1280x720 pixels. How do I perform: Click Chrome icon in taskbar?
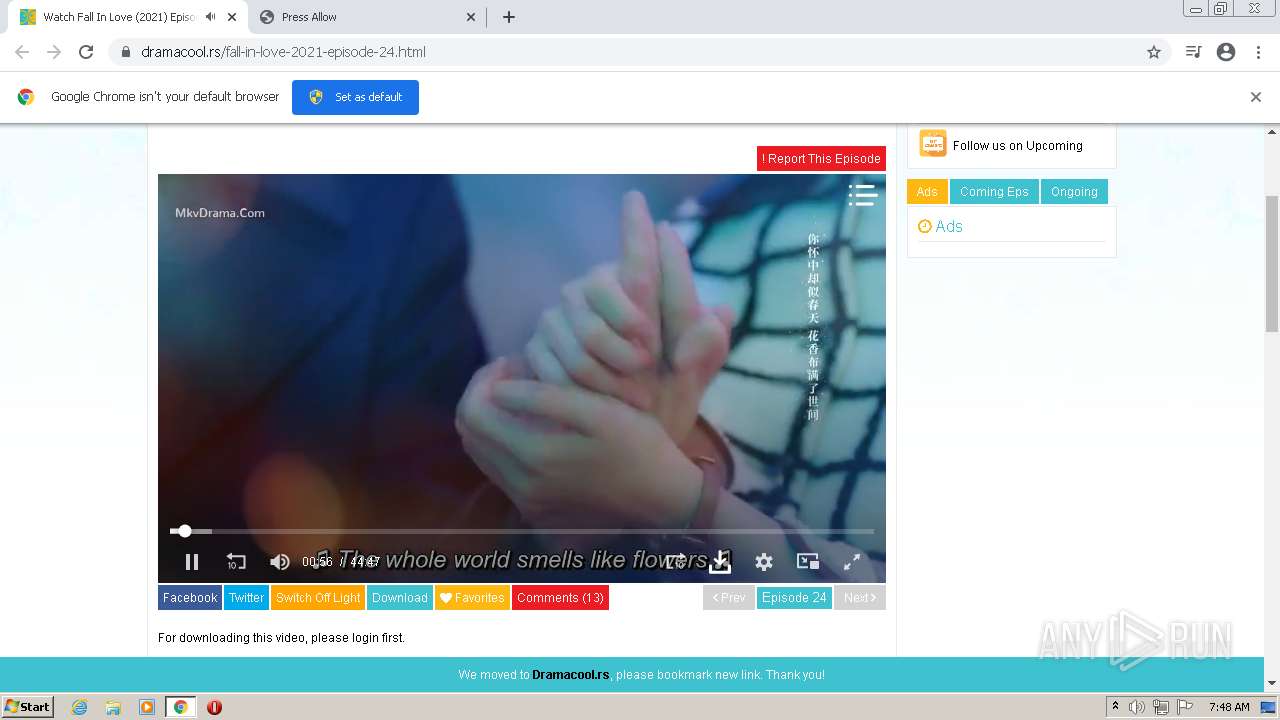pyautogui.click(x=181, y=707)
